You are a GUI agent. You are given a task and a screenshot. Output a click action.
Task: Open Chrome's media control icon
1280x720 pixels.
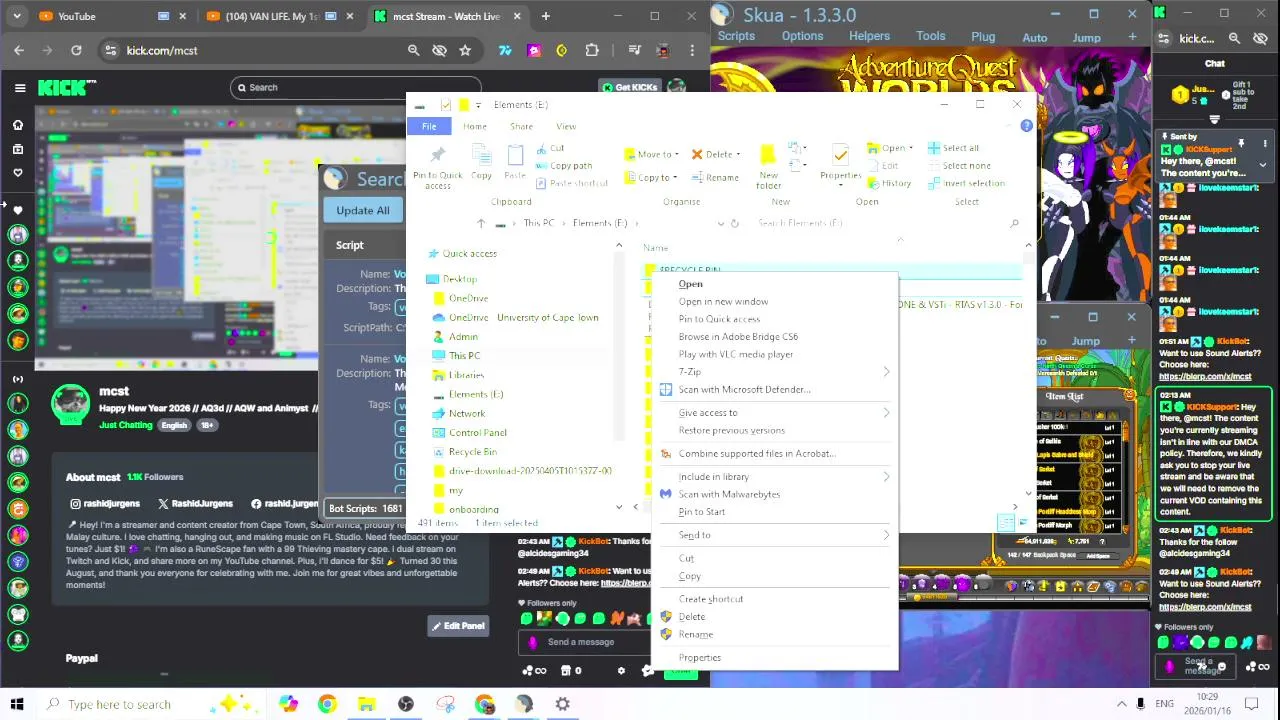(x=634, y=50)
